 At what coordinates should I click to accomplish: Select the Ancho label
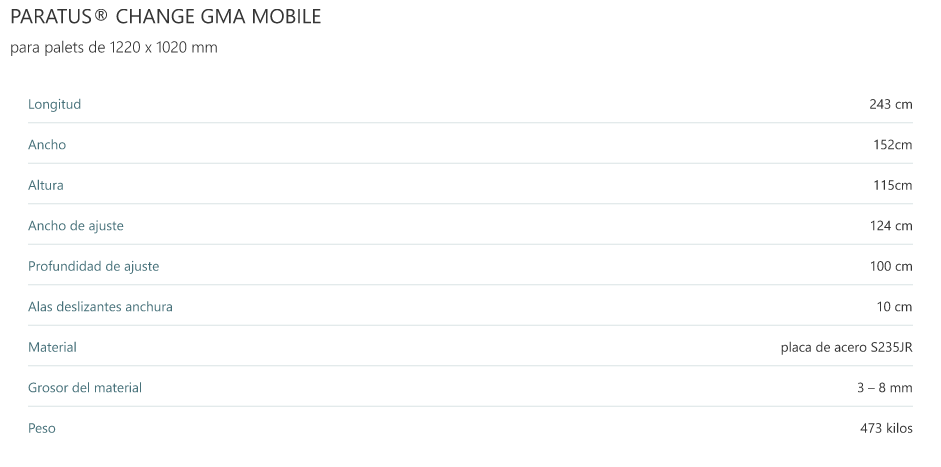pos(47,145)
